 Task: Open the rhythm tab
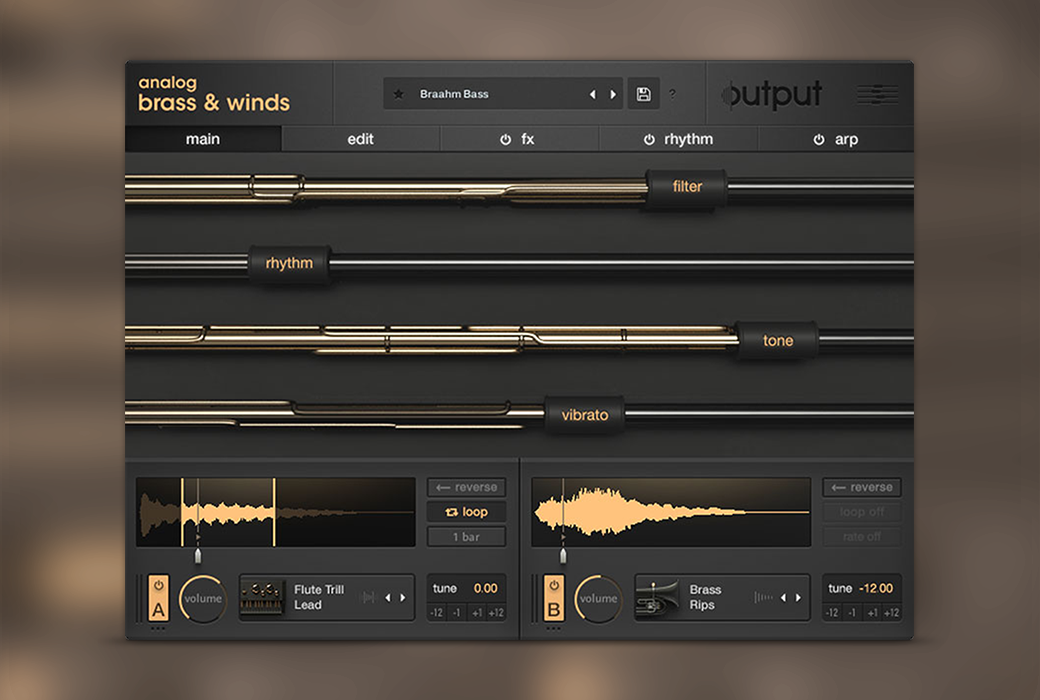click(x=679, y=139)
